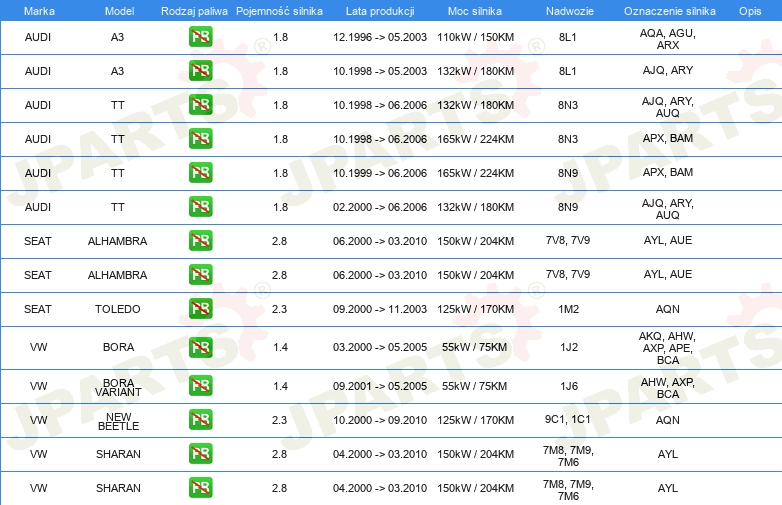Click engine codes AKQ, AHW, AXP, APE, BCA
The height and width of the screenshot is (505, 782).
tap(667, 348)
